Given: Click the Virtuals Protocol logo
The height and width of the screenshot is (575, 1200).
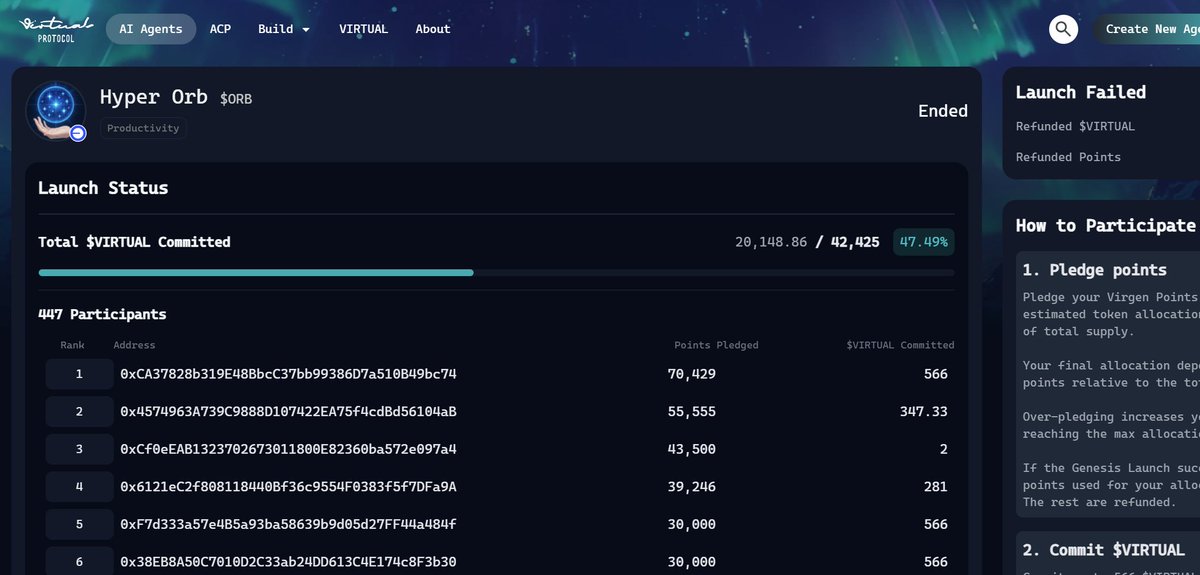Looking at the screenshot, I should point(57,27).
